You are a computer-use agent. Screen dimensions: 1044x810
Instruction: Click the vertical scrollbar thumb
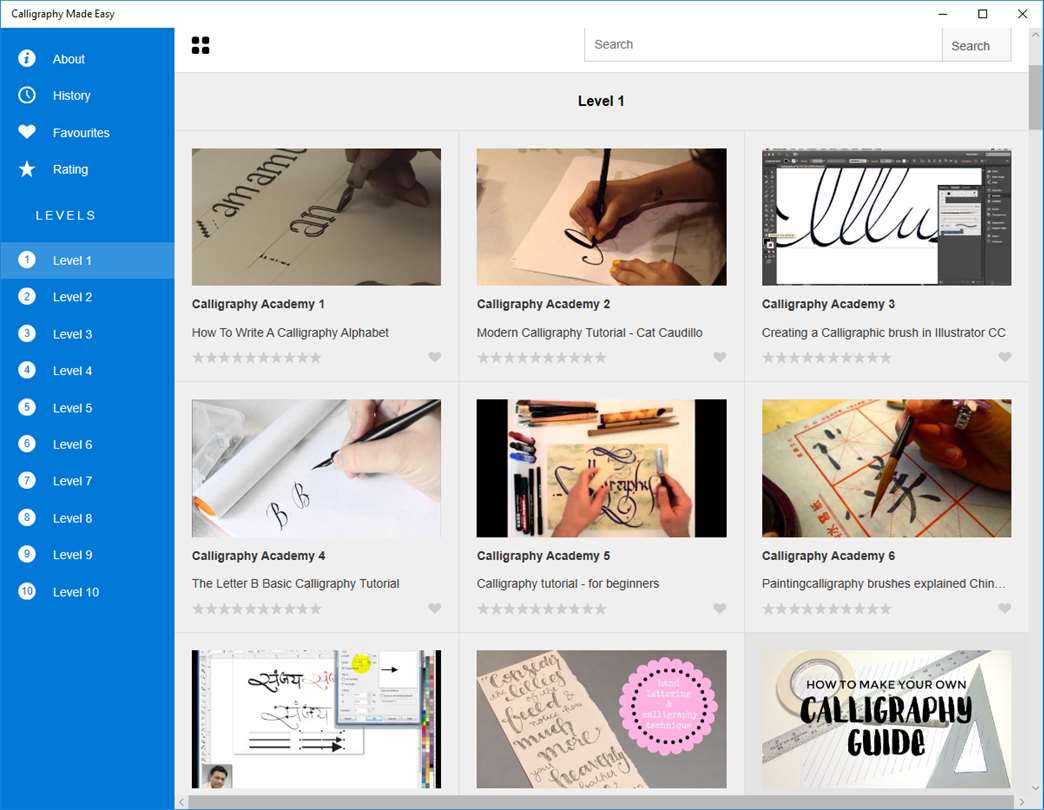point(1035,98)
